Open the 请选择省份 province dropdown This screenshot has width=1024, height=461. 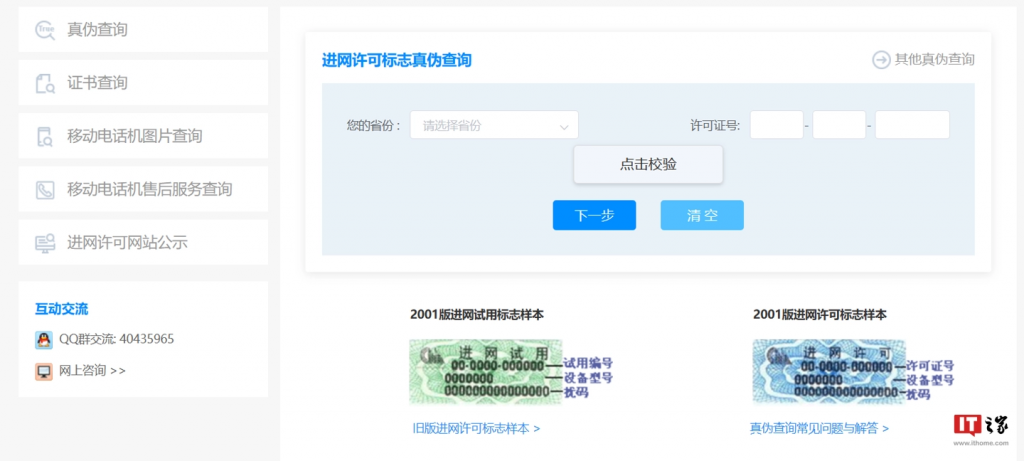coord(494,125)
